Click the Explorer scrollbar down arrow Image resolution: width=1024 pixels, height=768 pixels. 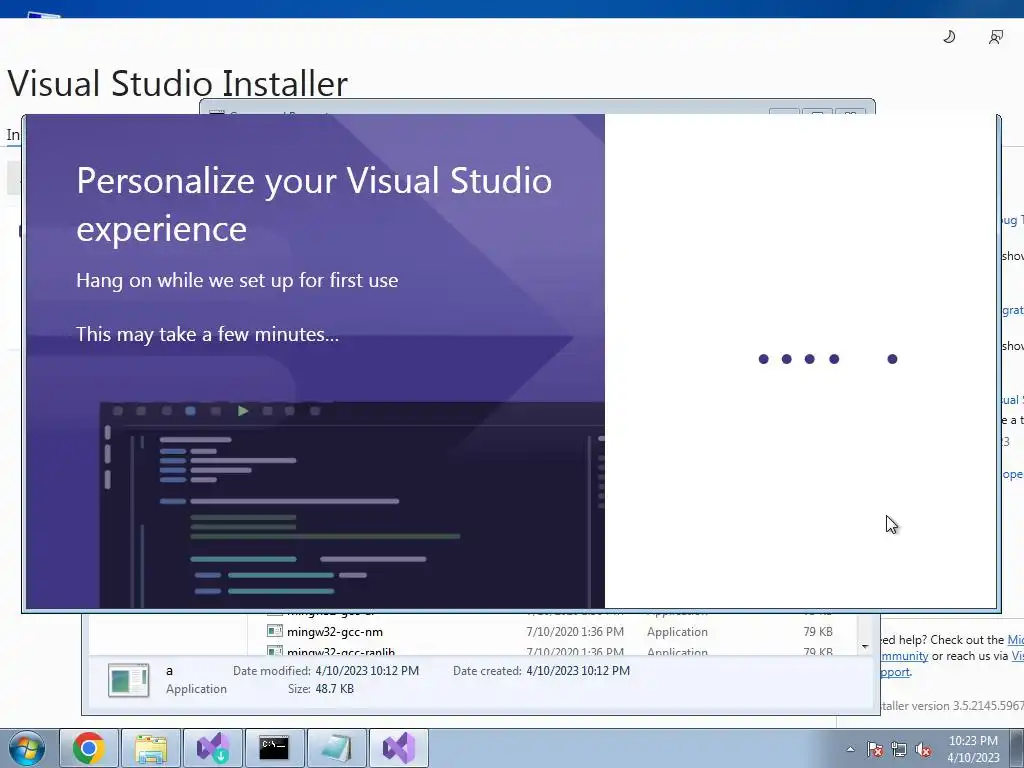click(x=865, y=647)
